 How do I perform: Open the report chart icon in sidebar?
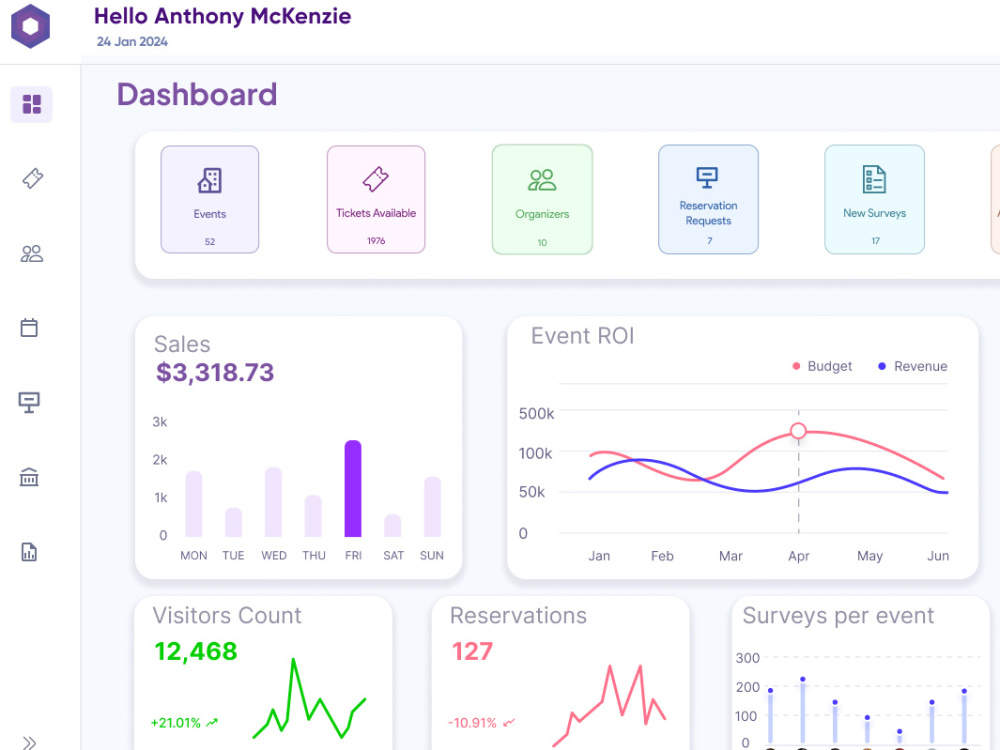tap(29, 552)
